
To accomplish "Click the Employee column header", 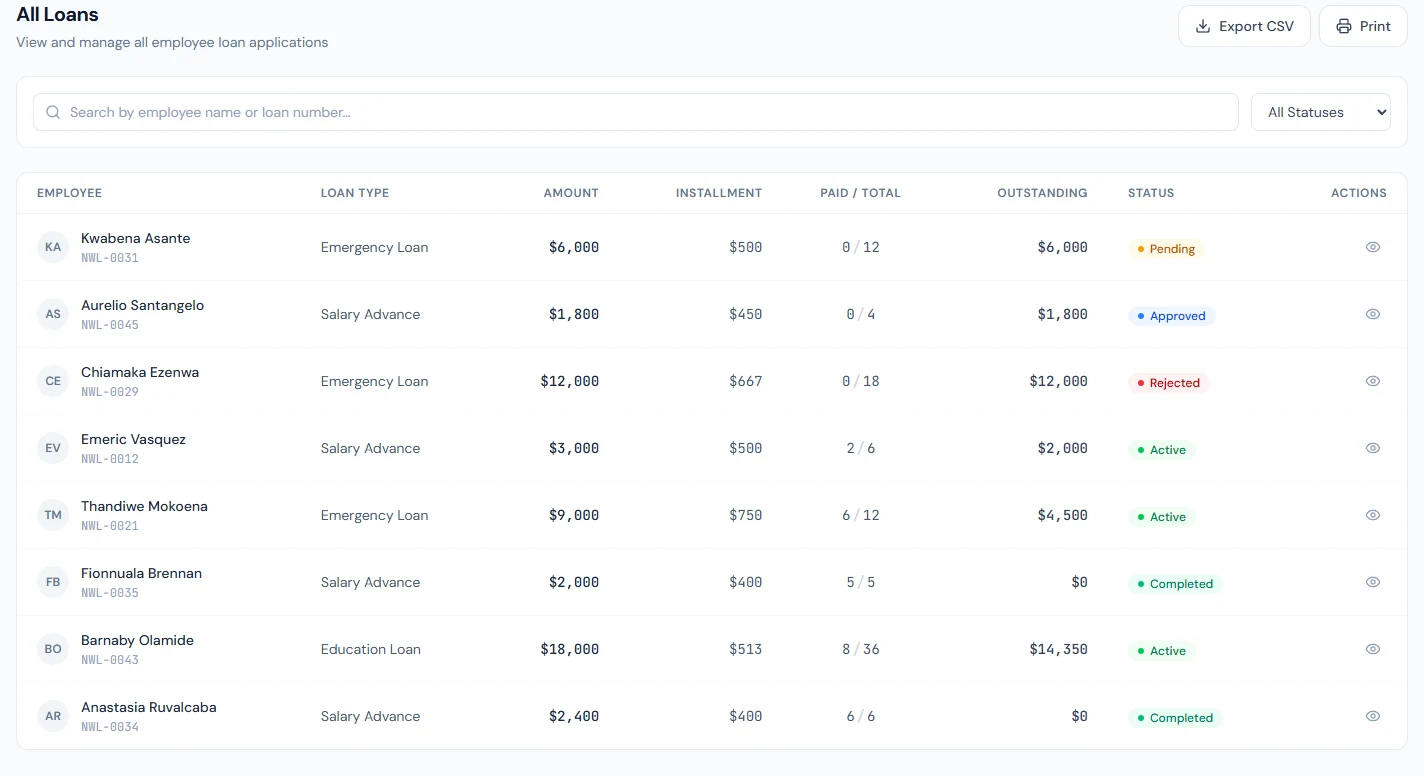I will pyautogui.click(x=69, y=193).
